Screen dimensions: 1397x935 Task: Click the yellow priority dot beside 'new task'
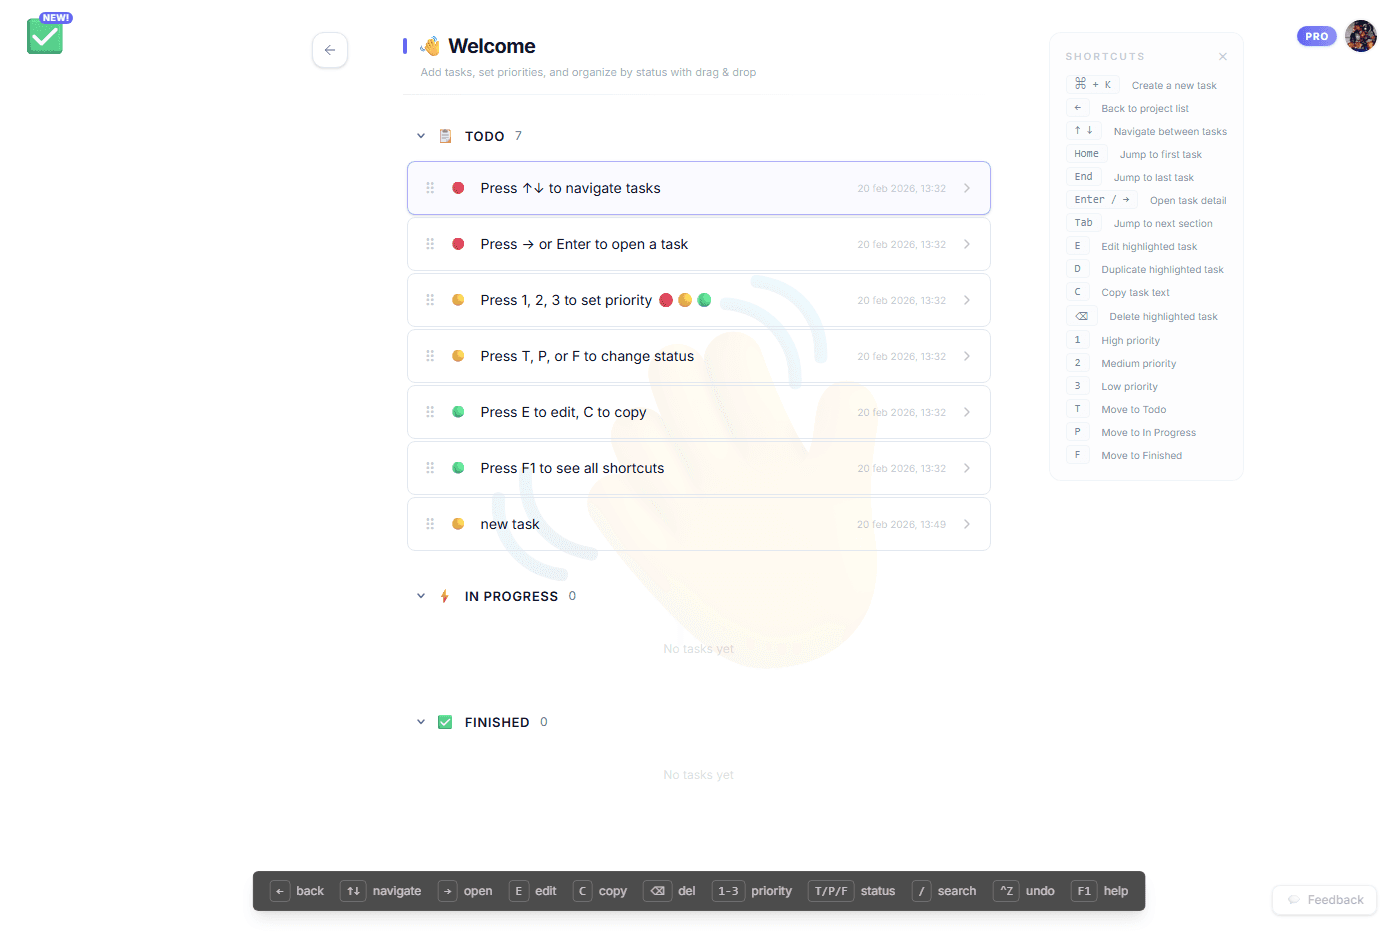pos(459,523)
